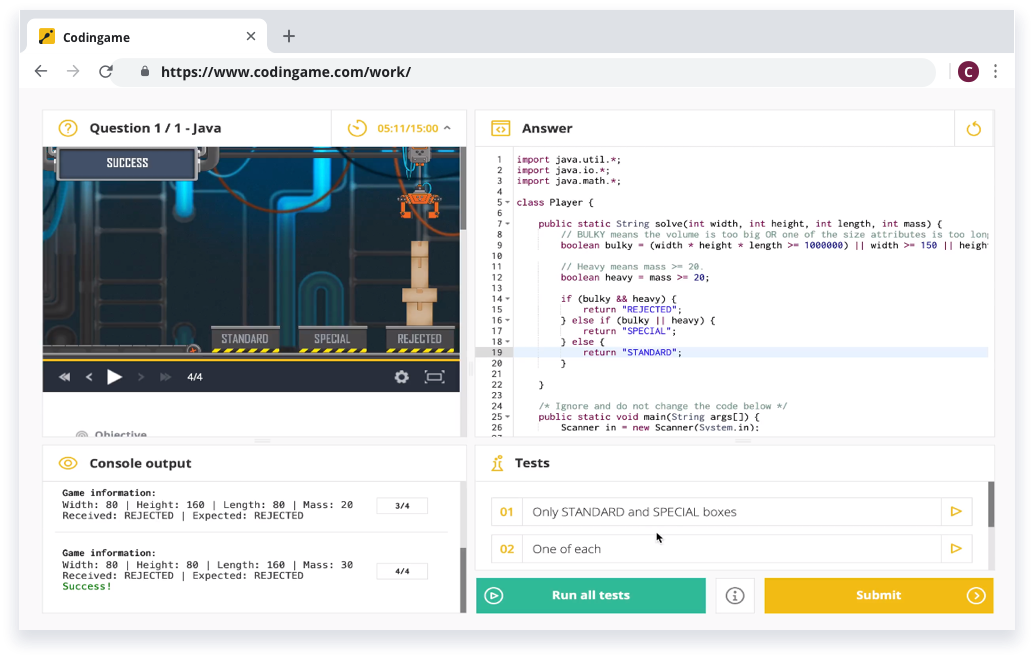Click the info icon beside Run all tests
This screenshot has width=1034, height=658.
(x=735, y=596)
